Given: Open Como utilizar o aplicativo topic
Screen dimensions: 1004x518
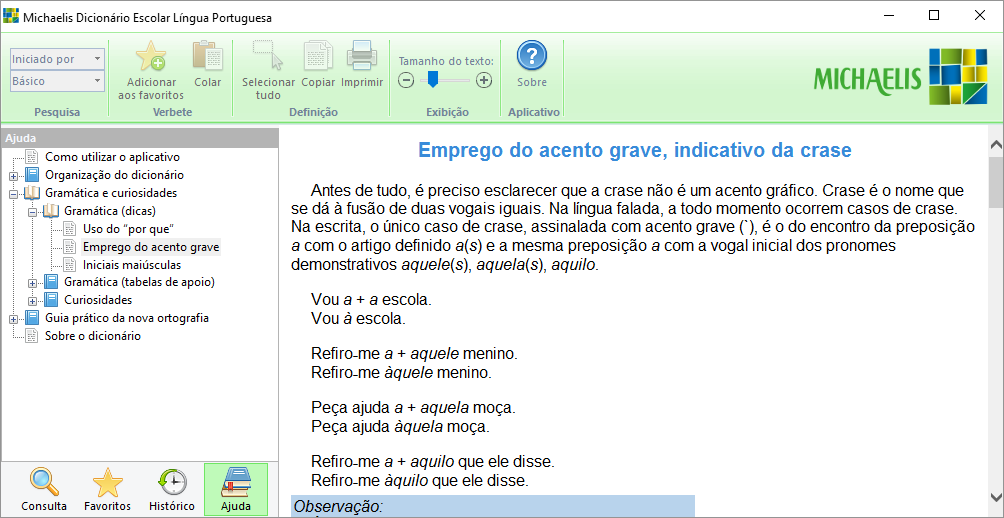Looking at the screenshot, I should point(112,157).
